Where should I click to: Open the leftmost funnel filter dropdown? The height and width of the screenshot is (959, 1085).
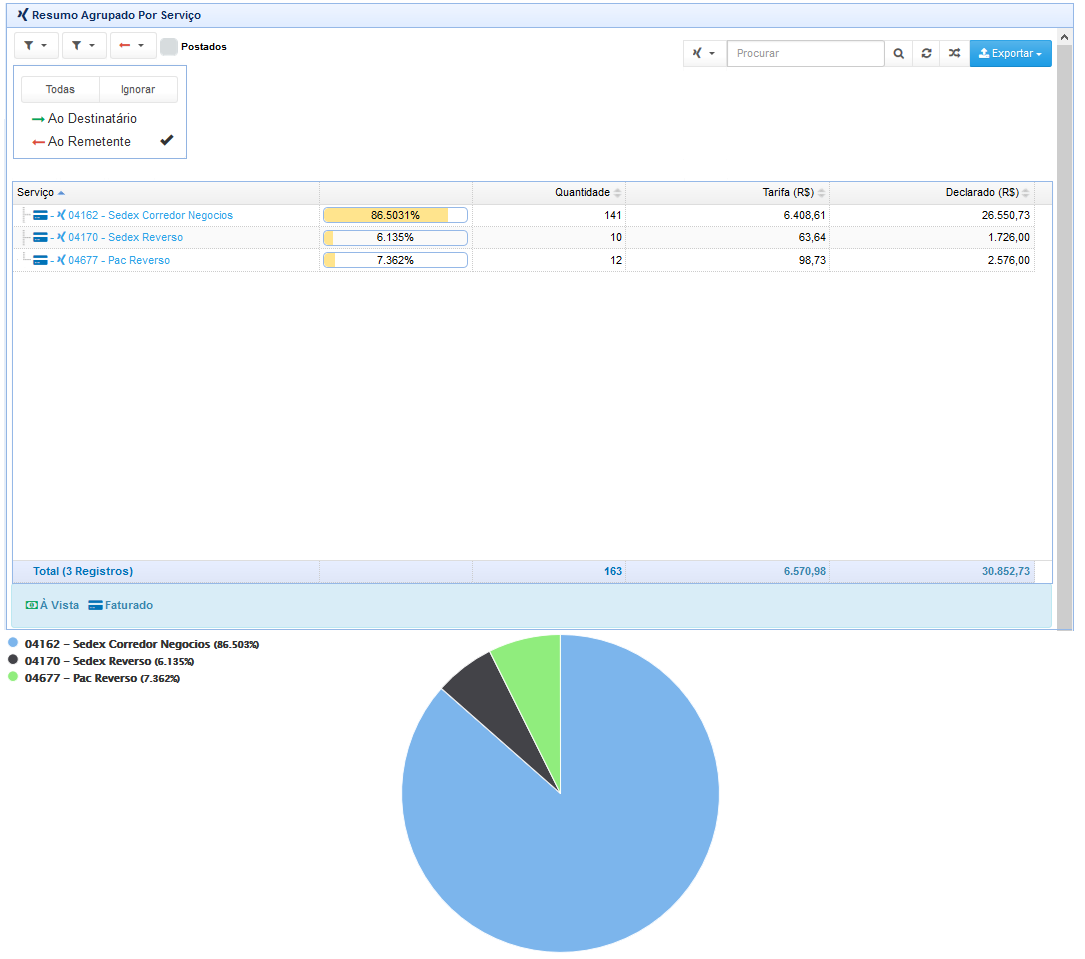point(36,46)
